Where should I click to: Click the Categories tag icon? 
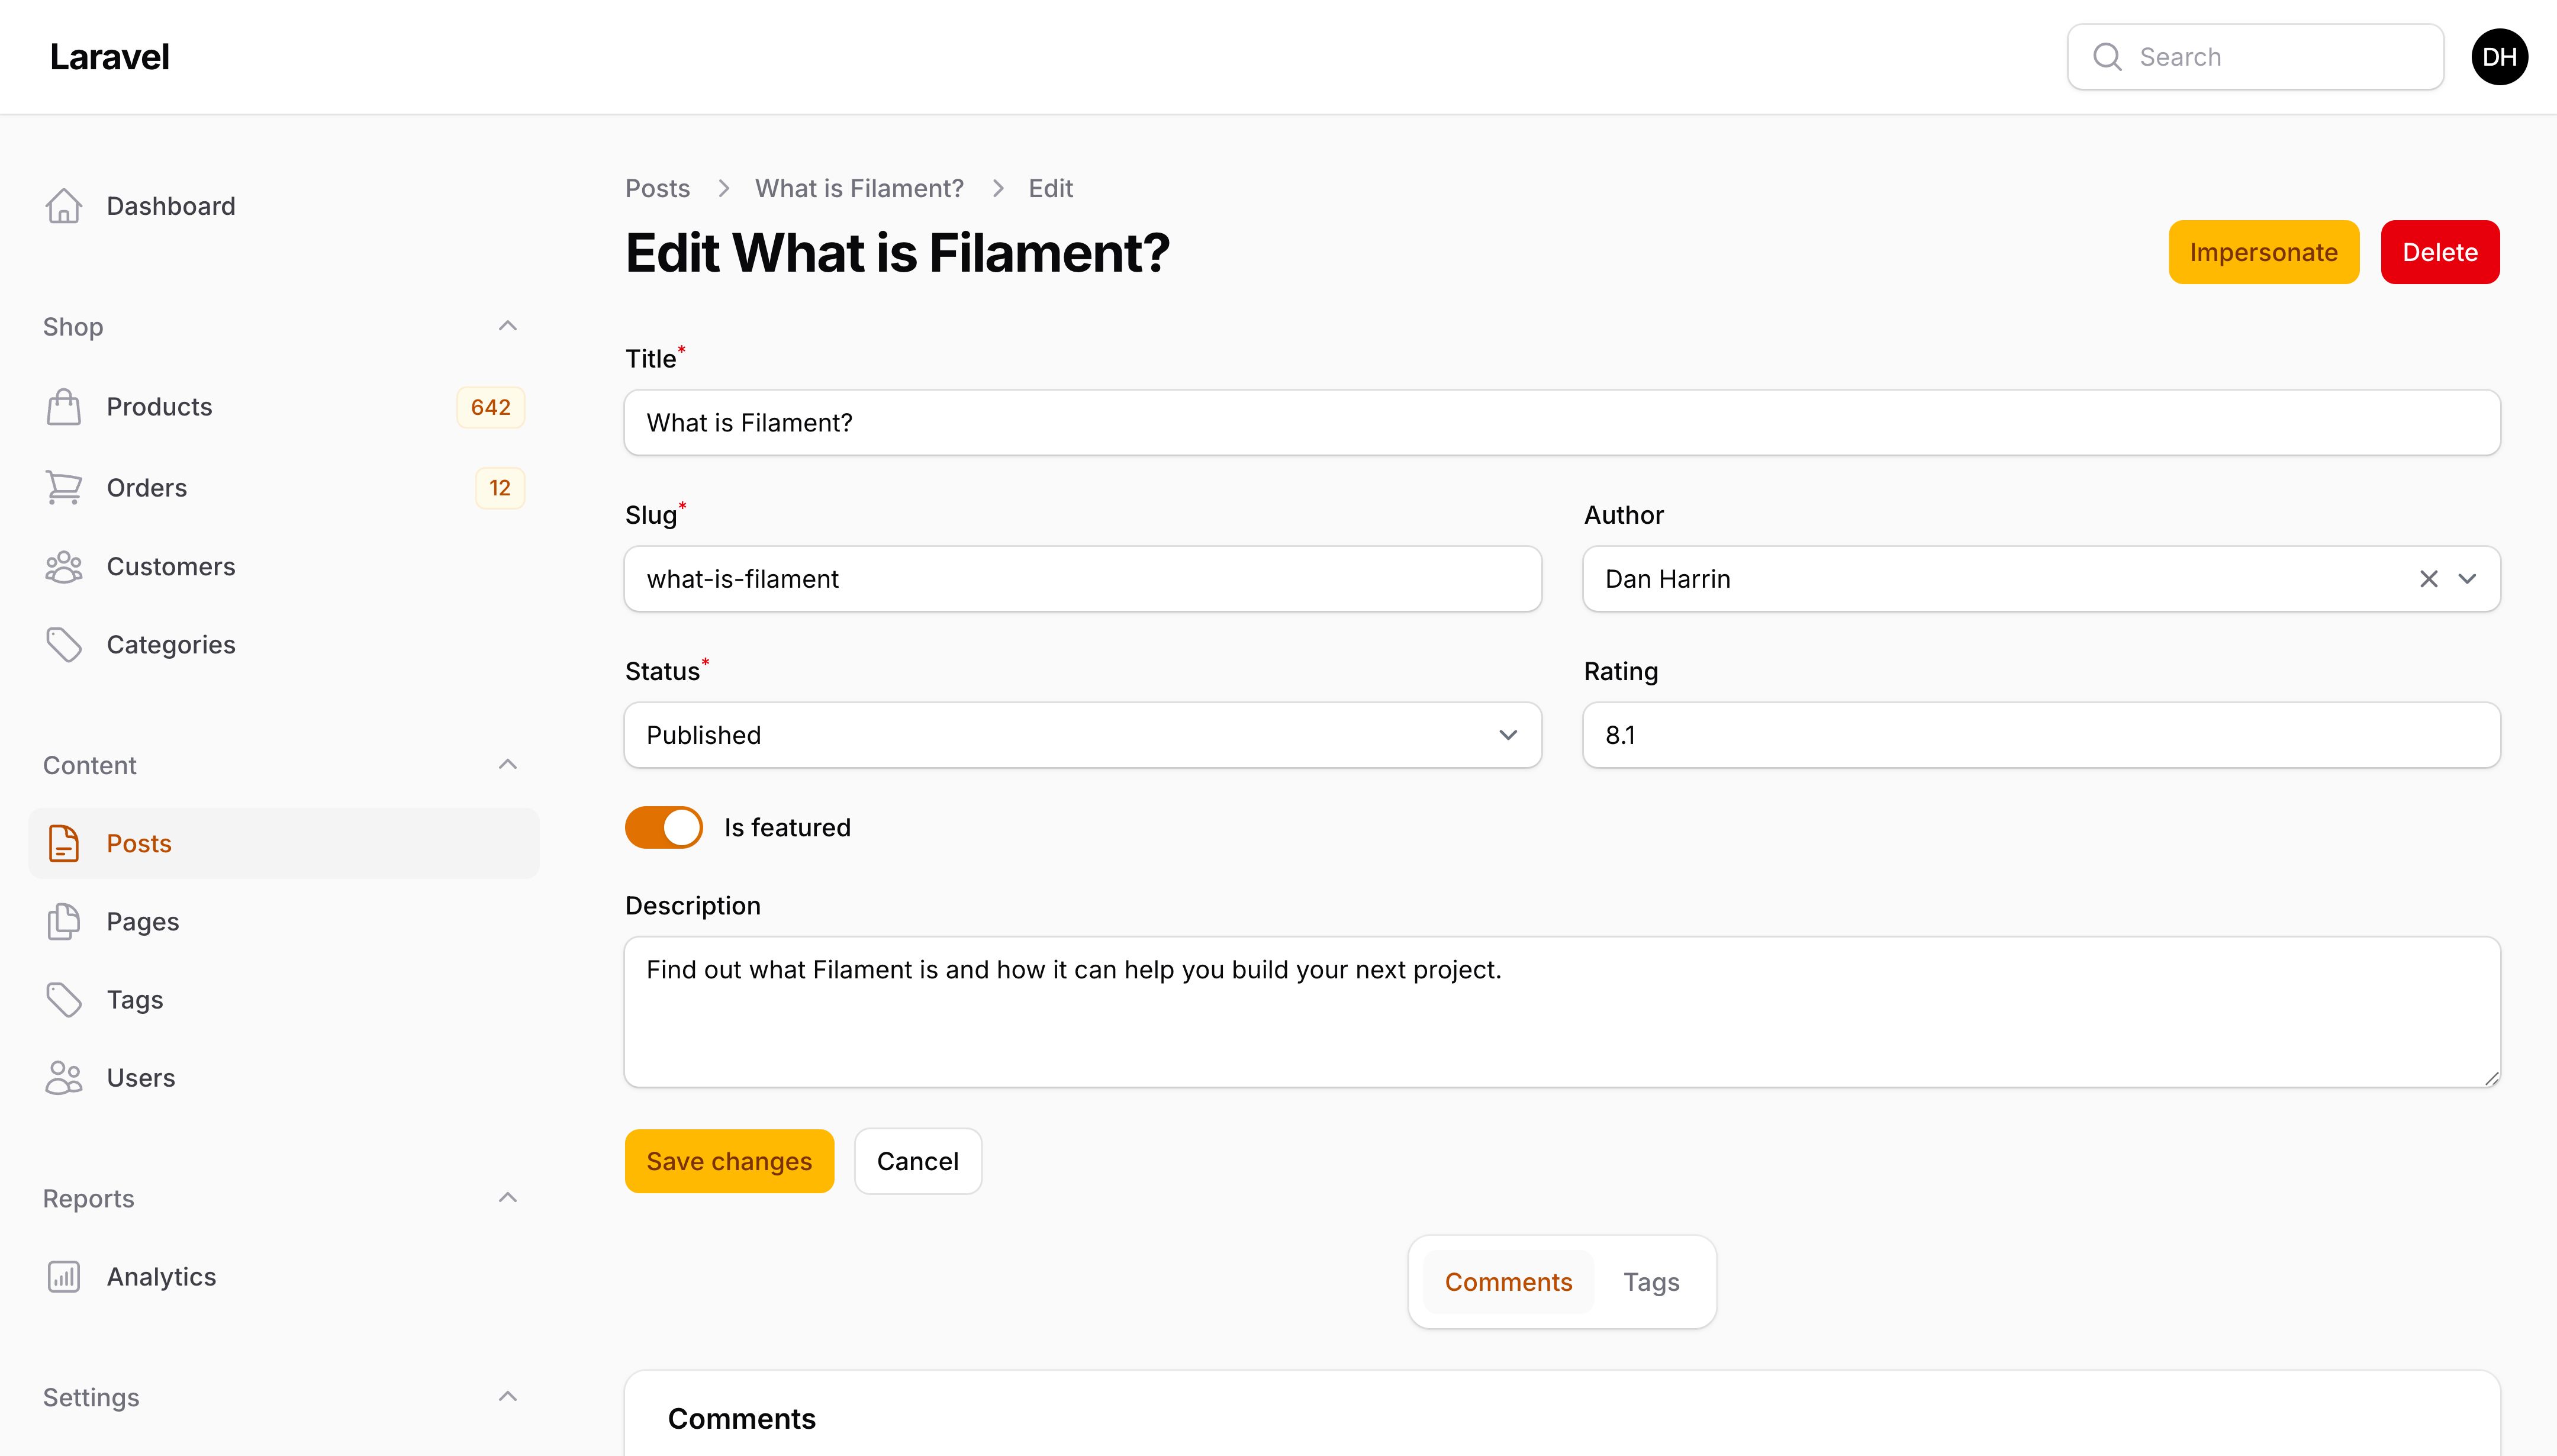click(63, 645)
